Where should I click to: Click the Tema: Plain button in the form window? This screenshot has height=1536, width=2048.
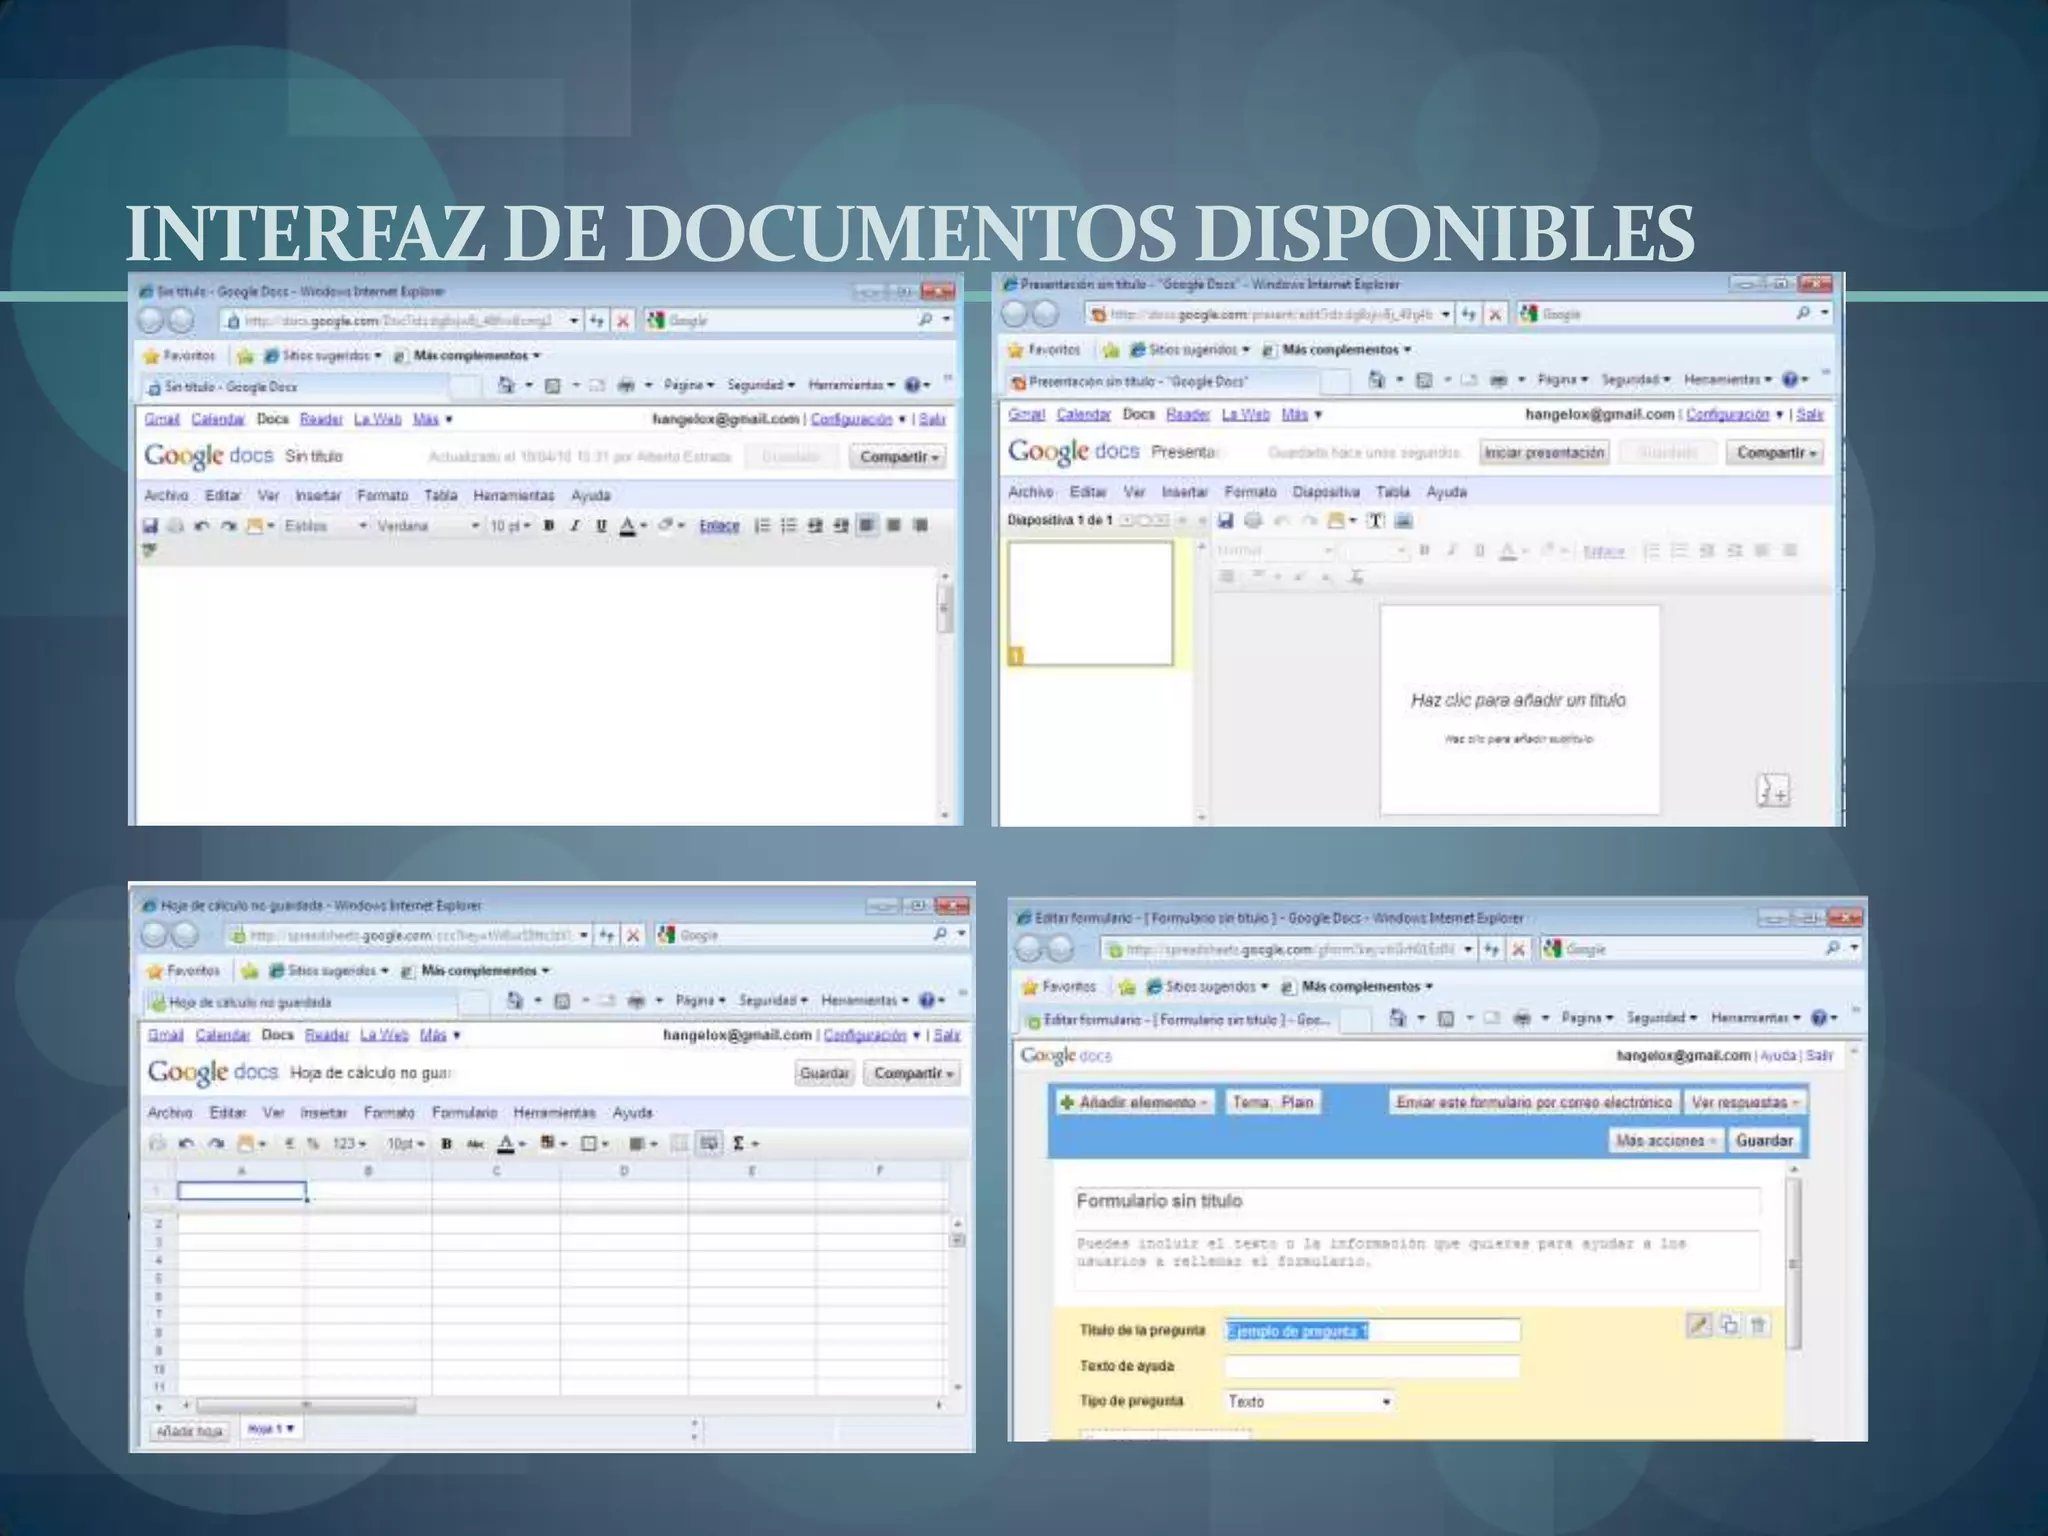pos(1272,1102)
